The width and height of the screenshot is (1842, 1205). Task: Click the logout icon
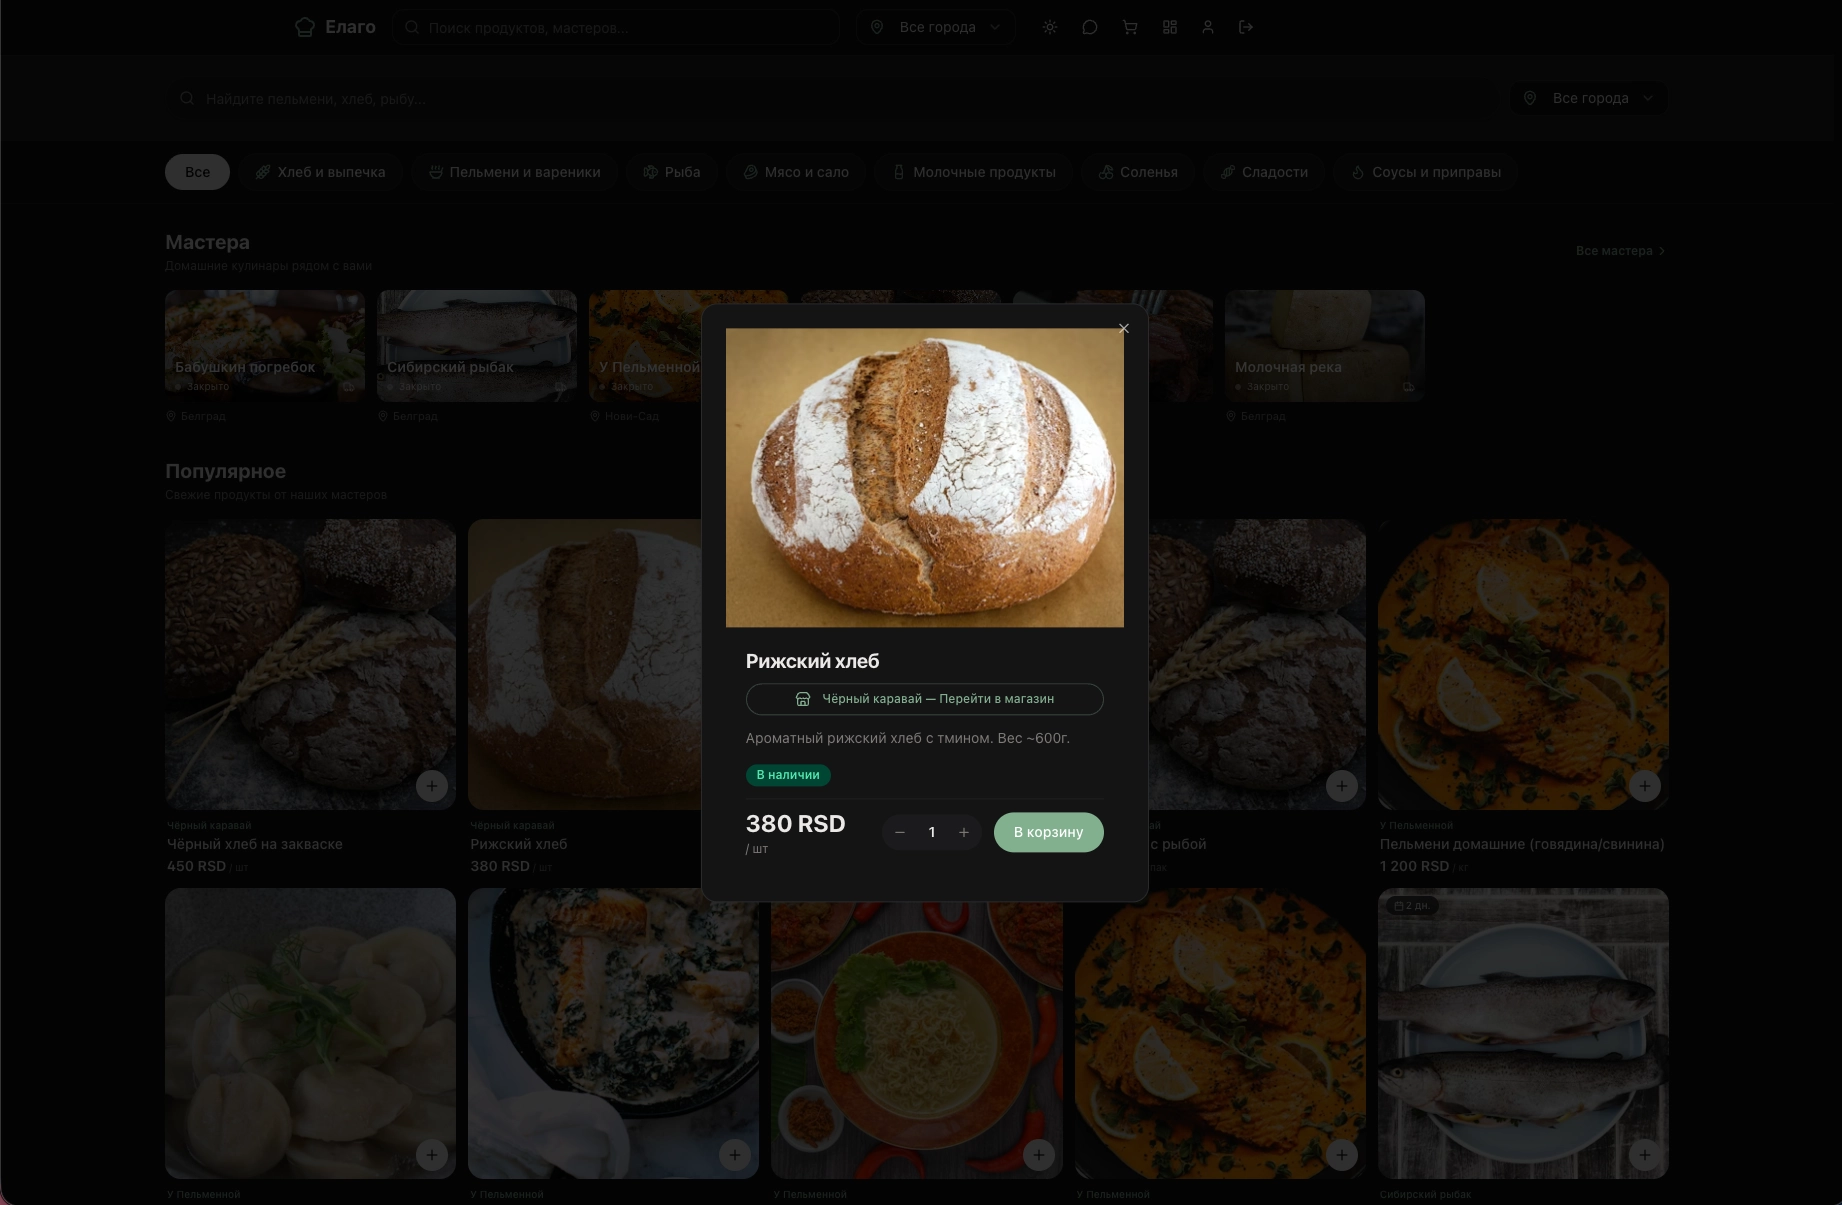[1246, 27]
